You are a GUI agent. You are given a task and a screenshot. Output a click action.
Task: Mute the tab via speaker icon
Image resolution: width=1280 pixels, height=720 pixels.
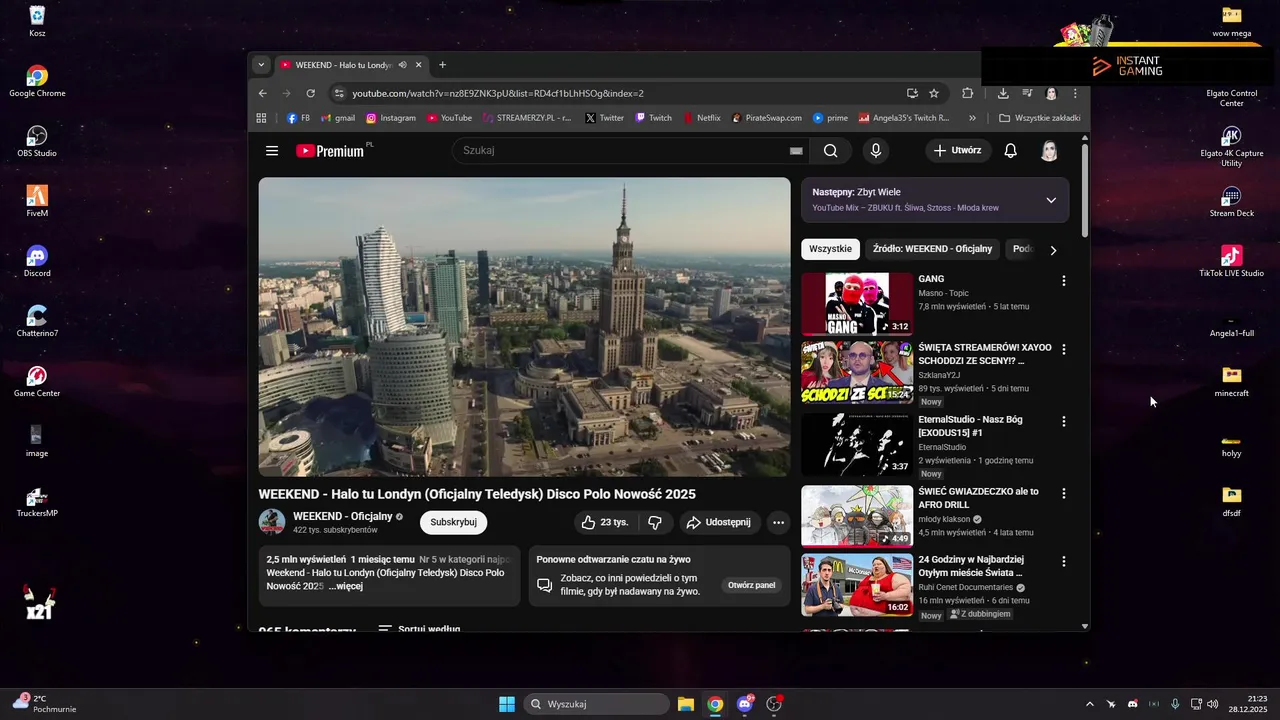(x=402, y=65)
